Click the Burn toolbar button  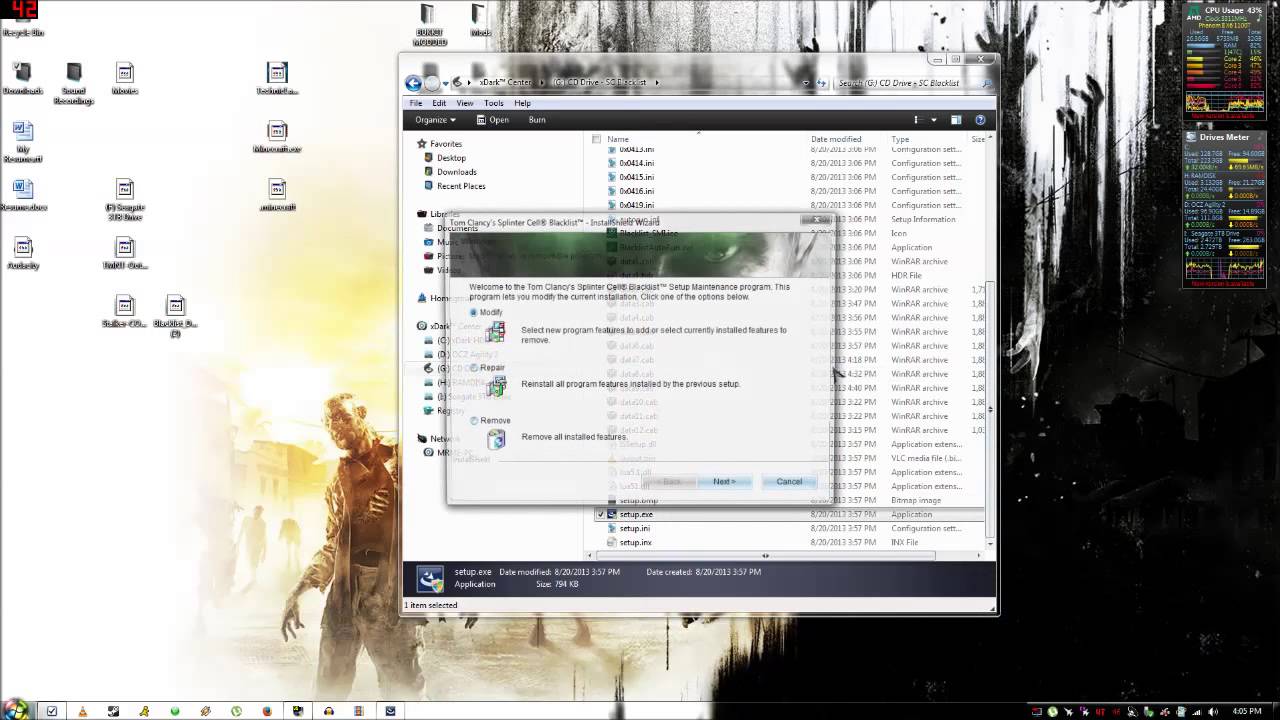[537, 120]
